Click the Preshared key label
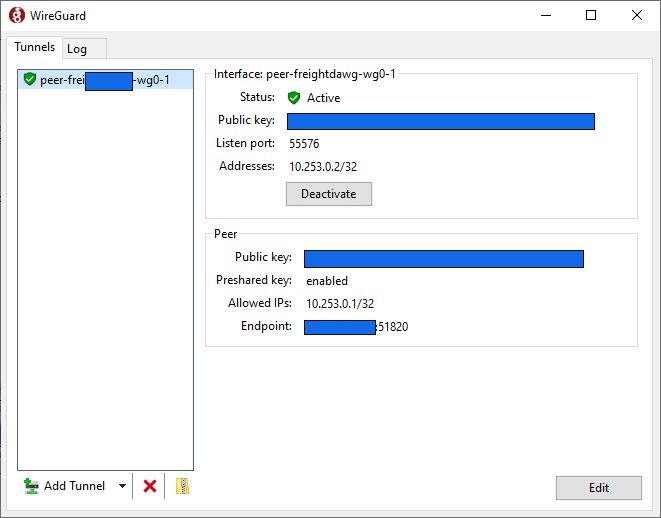Screen dimensions: 661x518 (x=254, y=280)
